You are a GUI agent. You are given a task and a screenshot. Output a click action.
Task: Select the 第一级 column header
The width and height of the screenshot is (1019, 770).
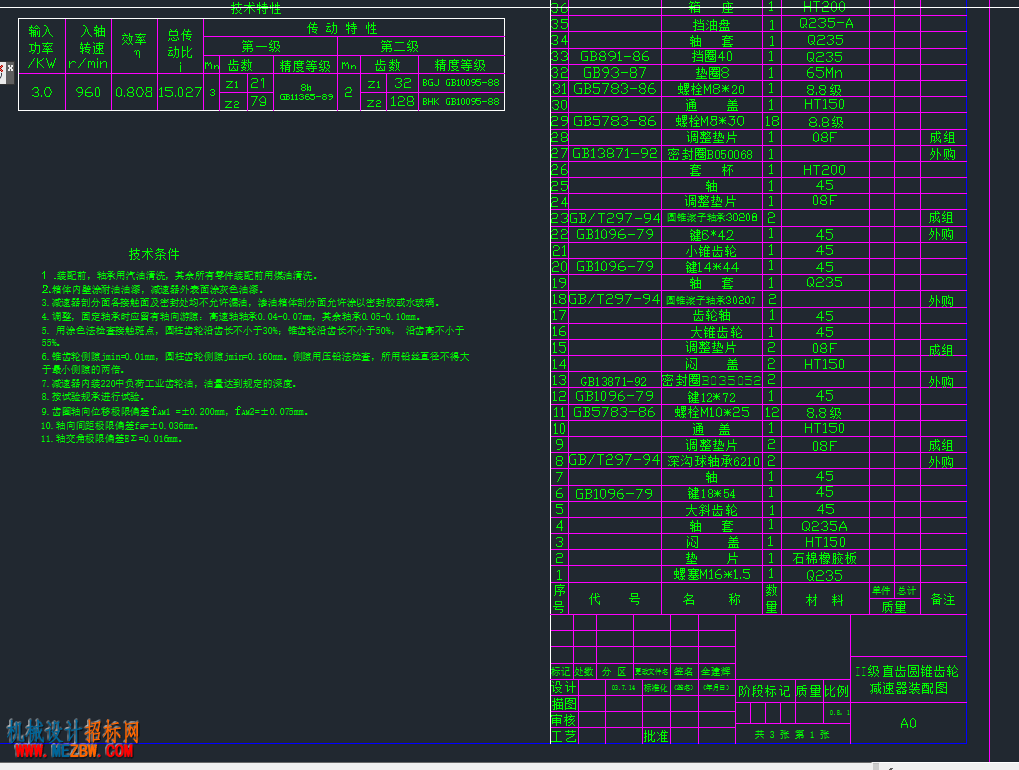pos(261,46)
